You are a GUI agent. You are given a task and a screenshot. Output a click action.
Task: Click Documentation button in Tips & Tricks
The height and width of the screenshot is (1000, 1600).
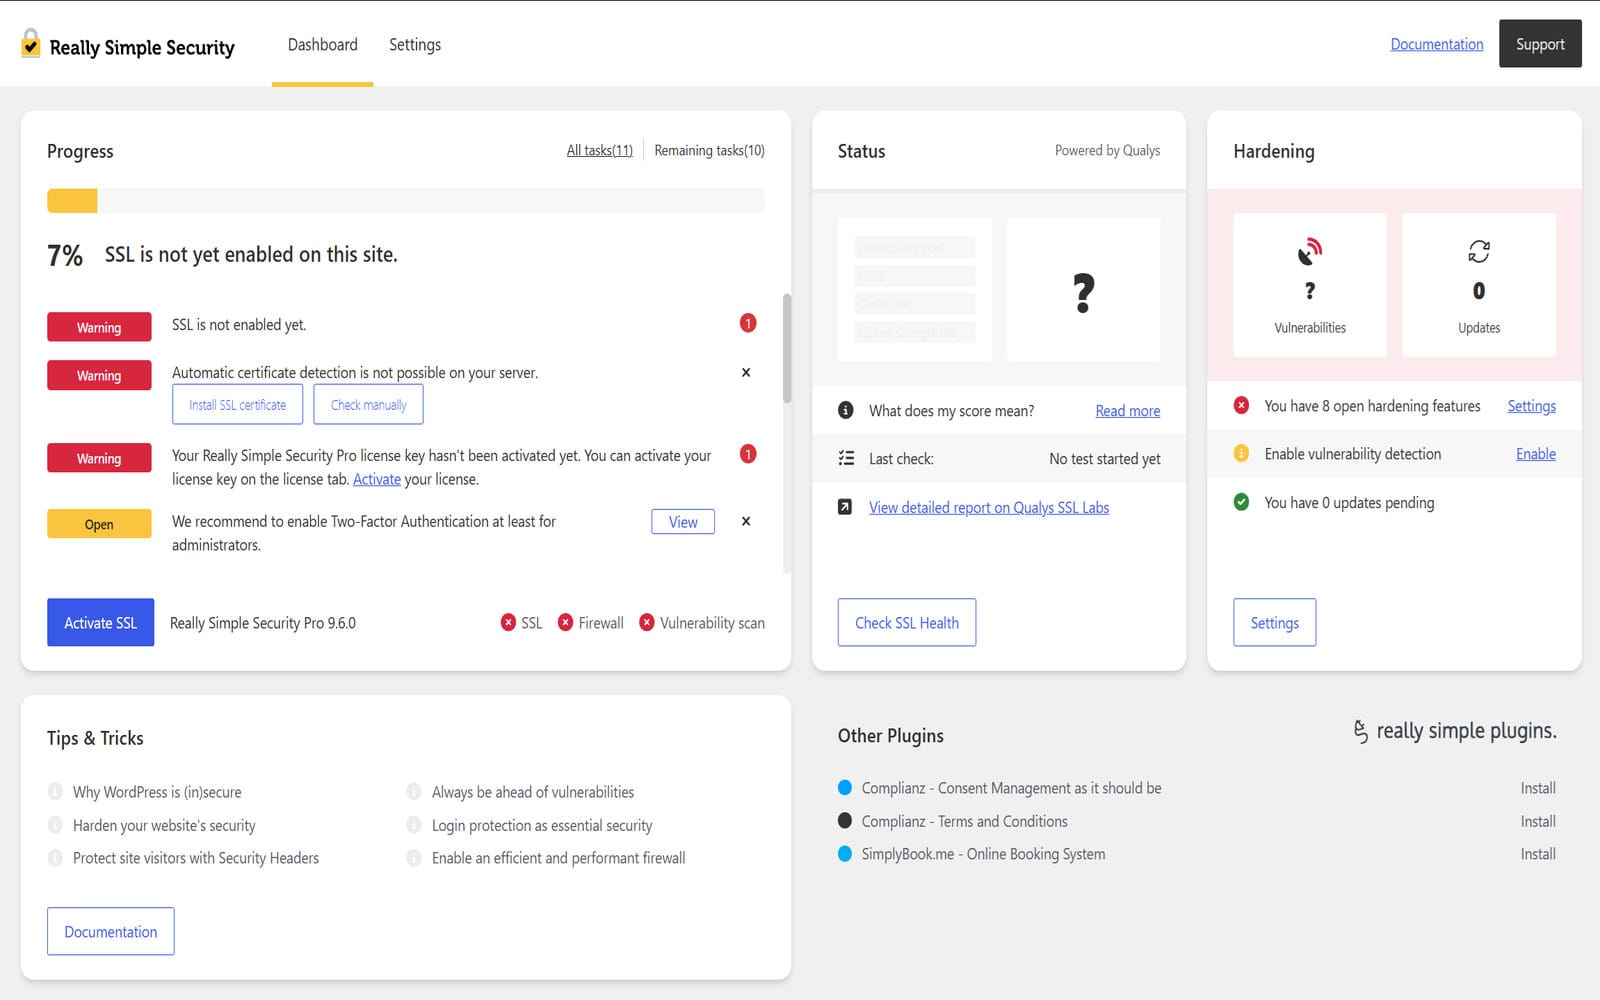pyautogui.click(x=110, y=931)
